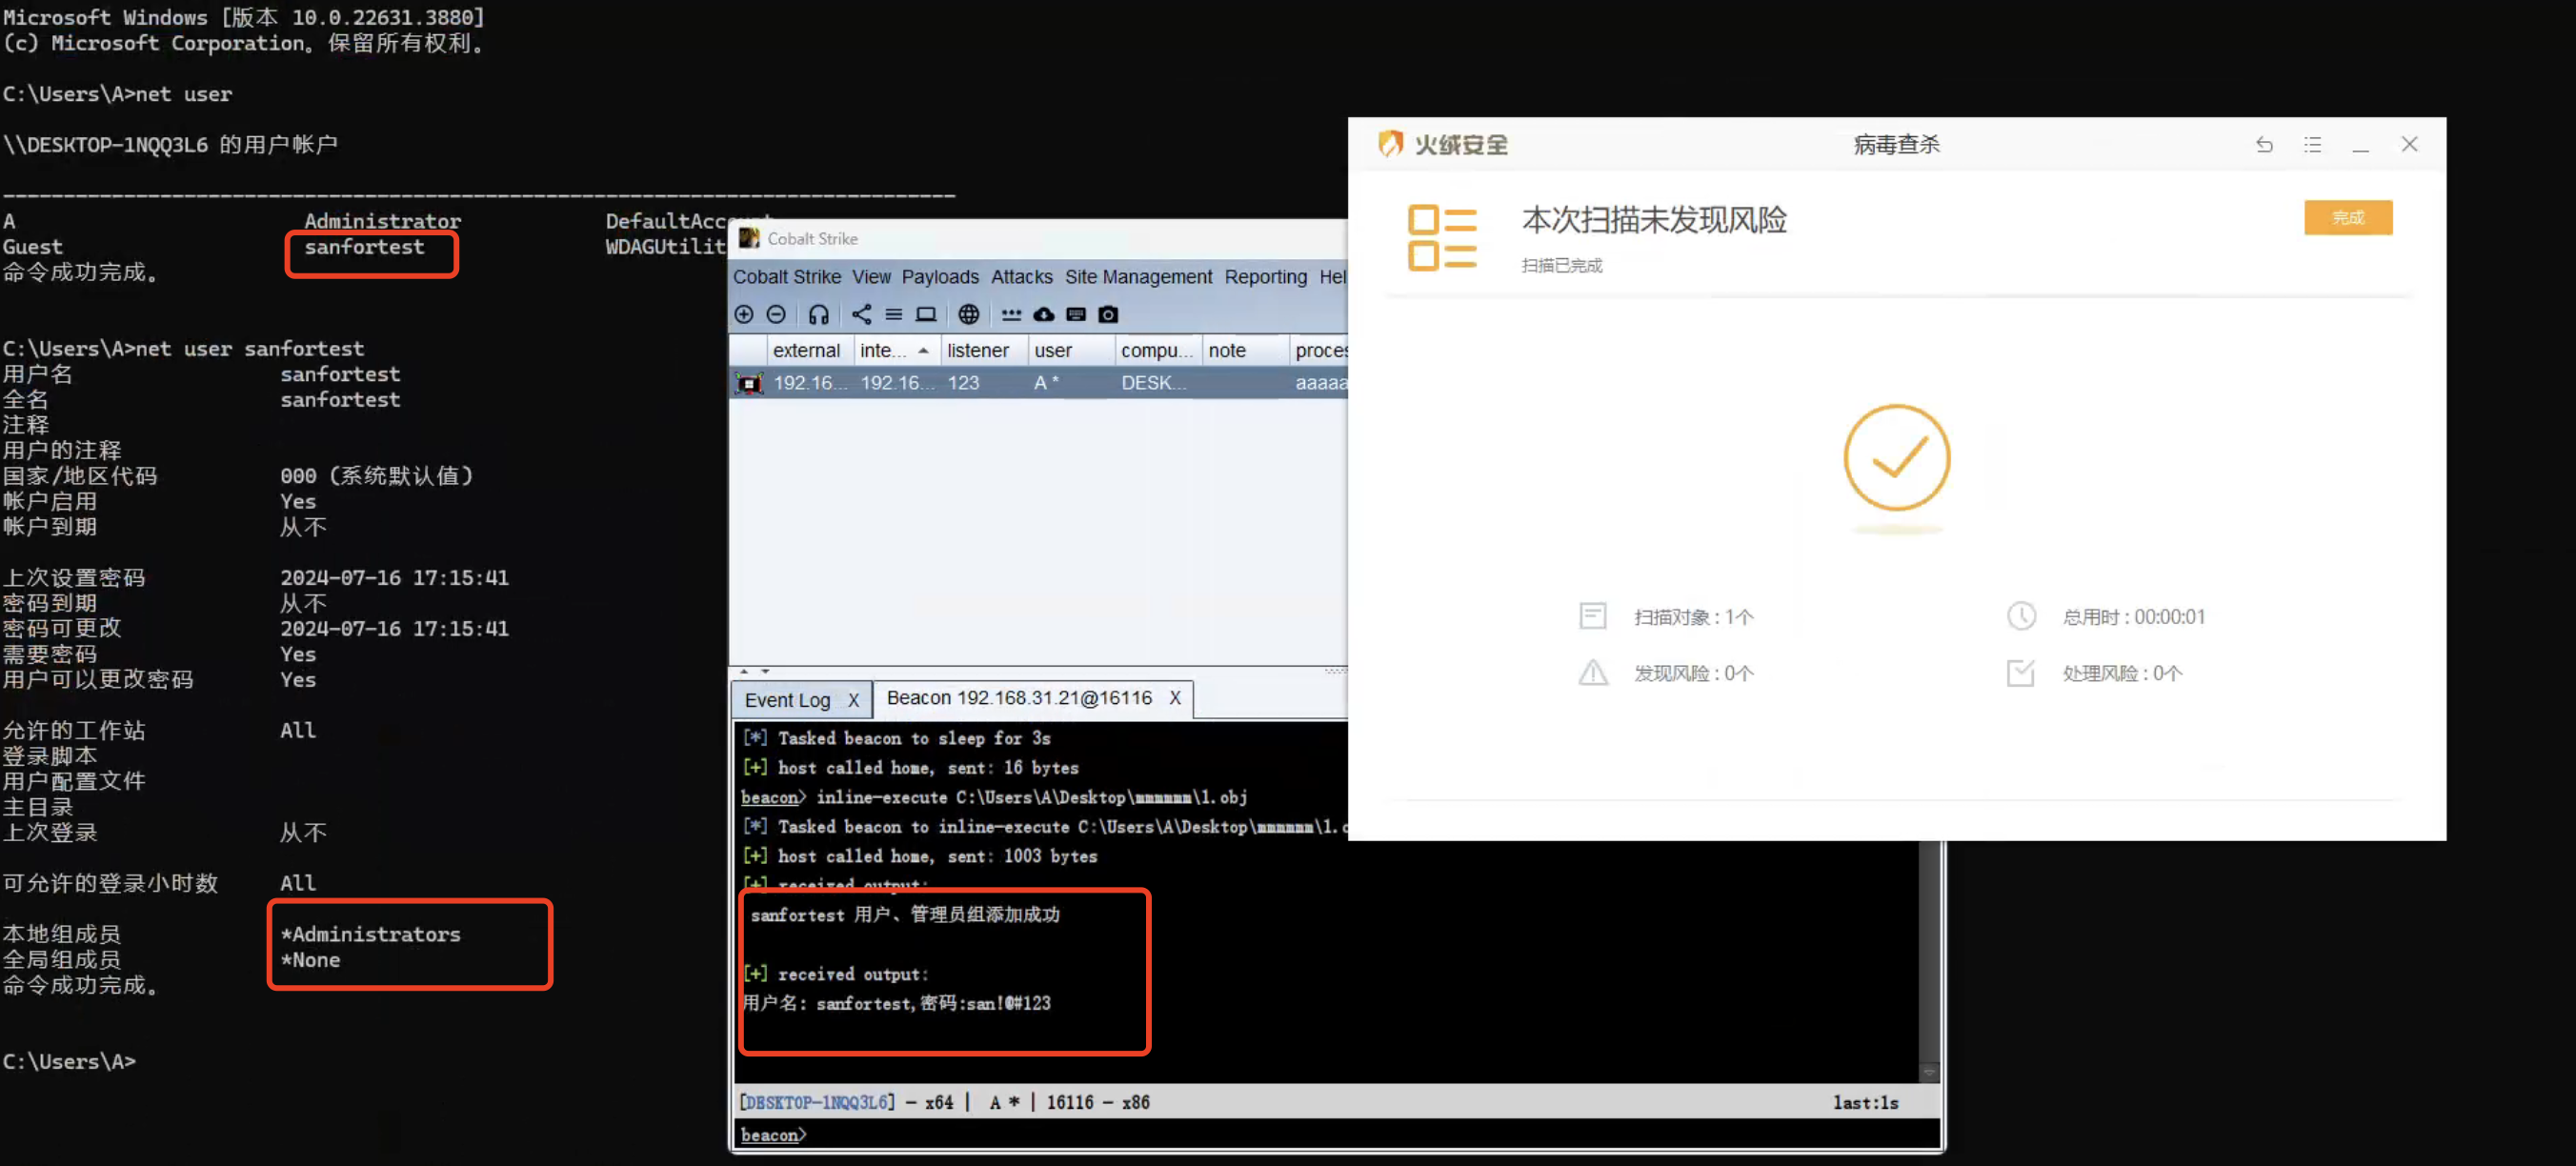The image size is (2576, 1166).
Task: Click the Huorong back arrow icon
Action: 2264,145
